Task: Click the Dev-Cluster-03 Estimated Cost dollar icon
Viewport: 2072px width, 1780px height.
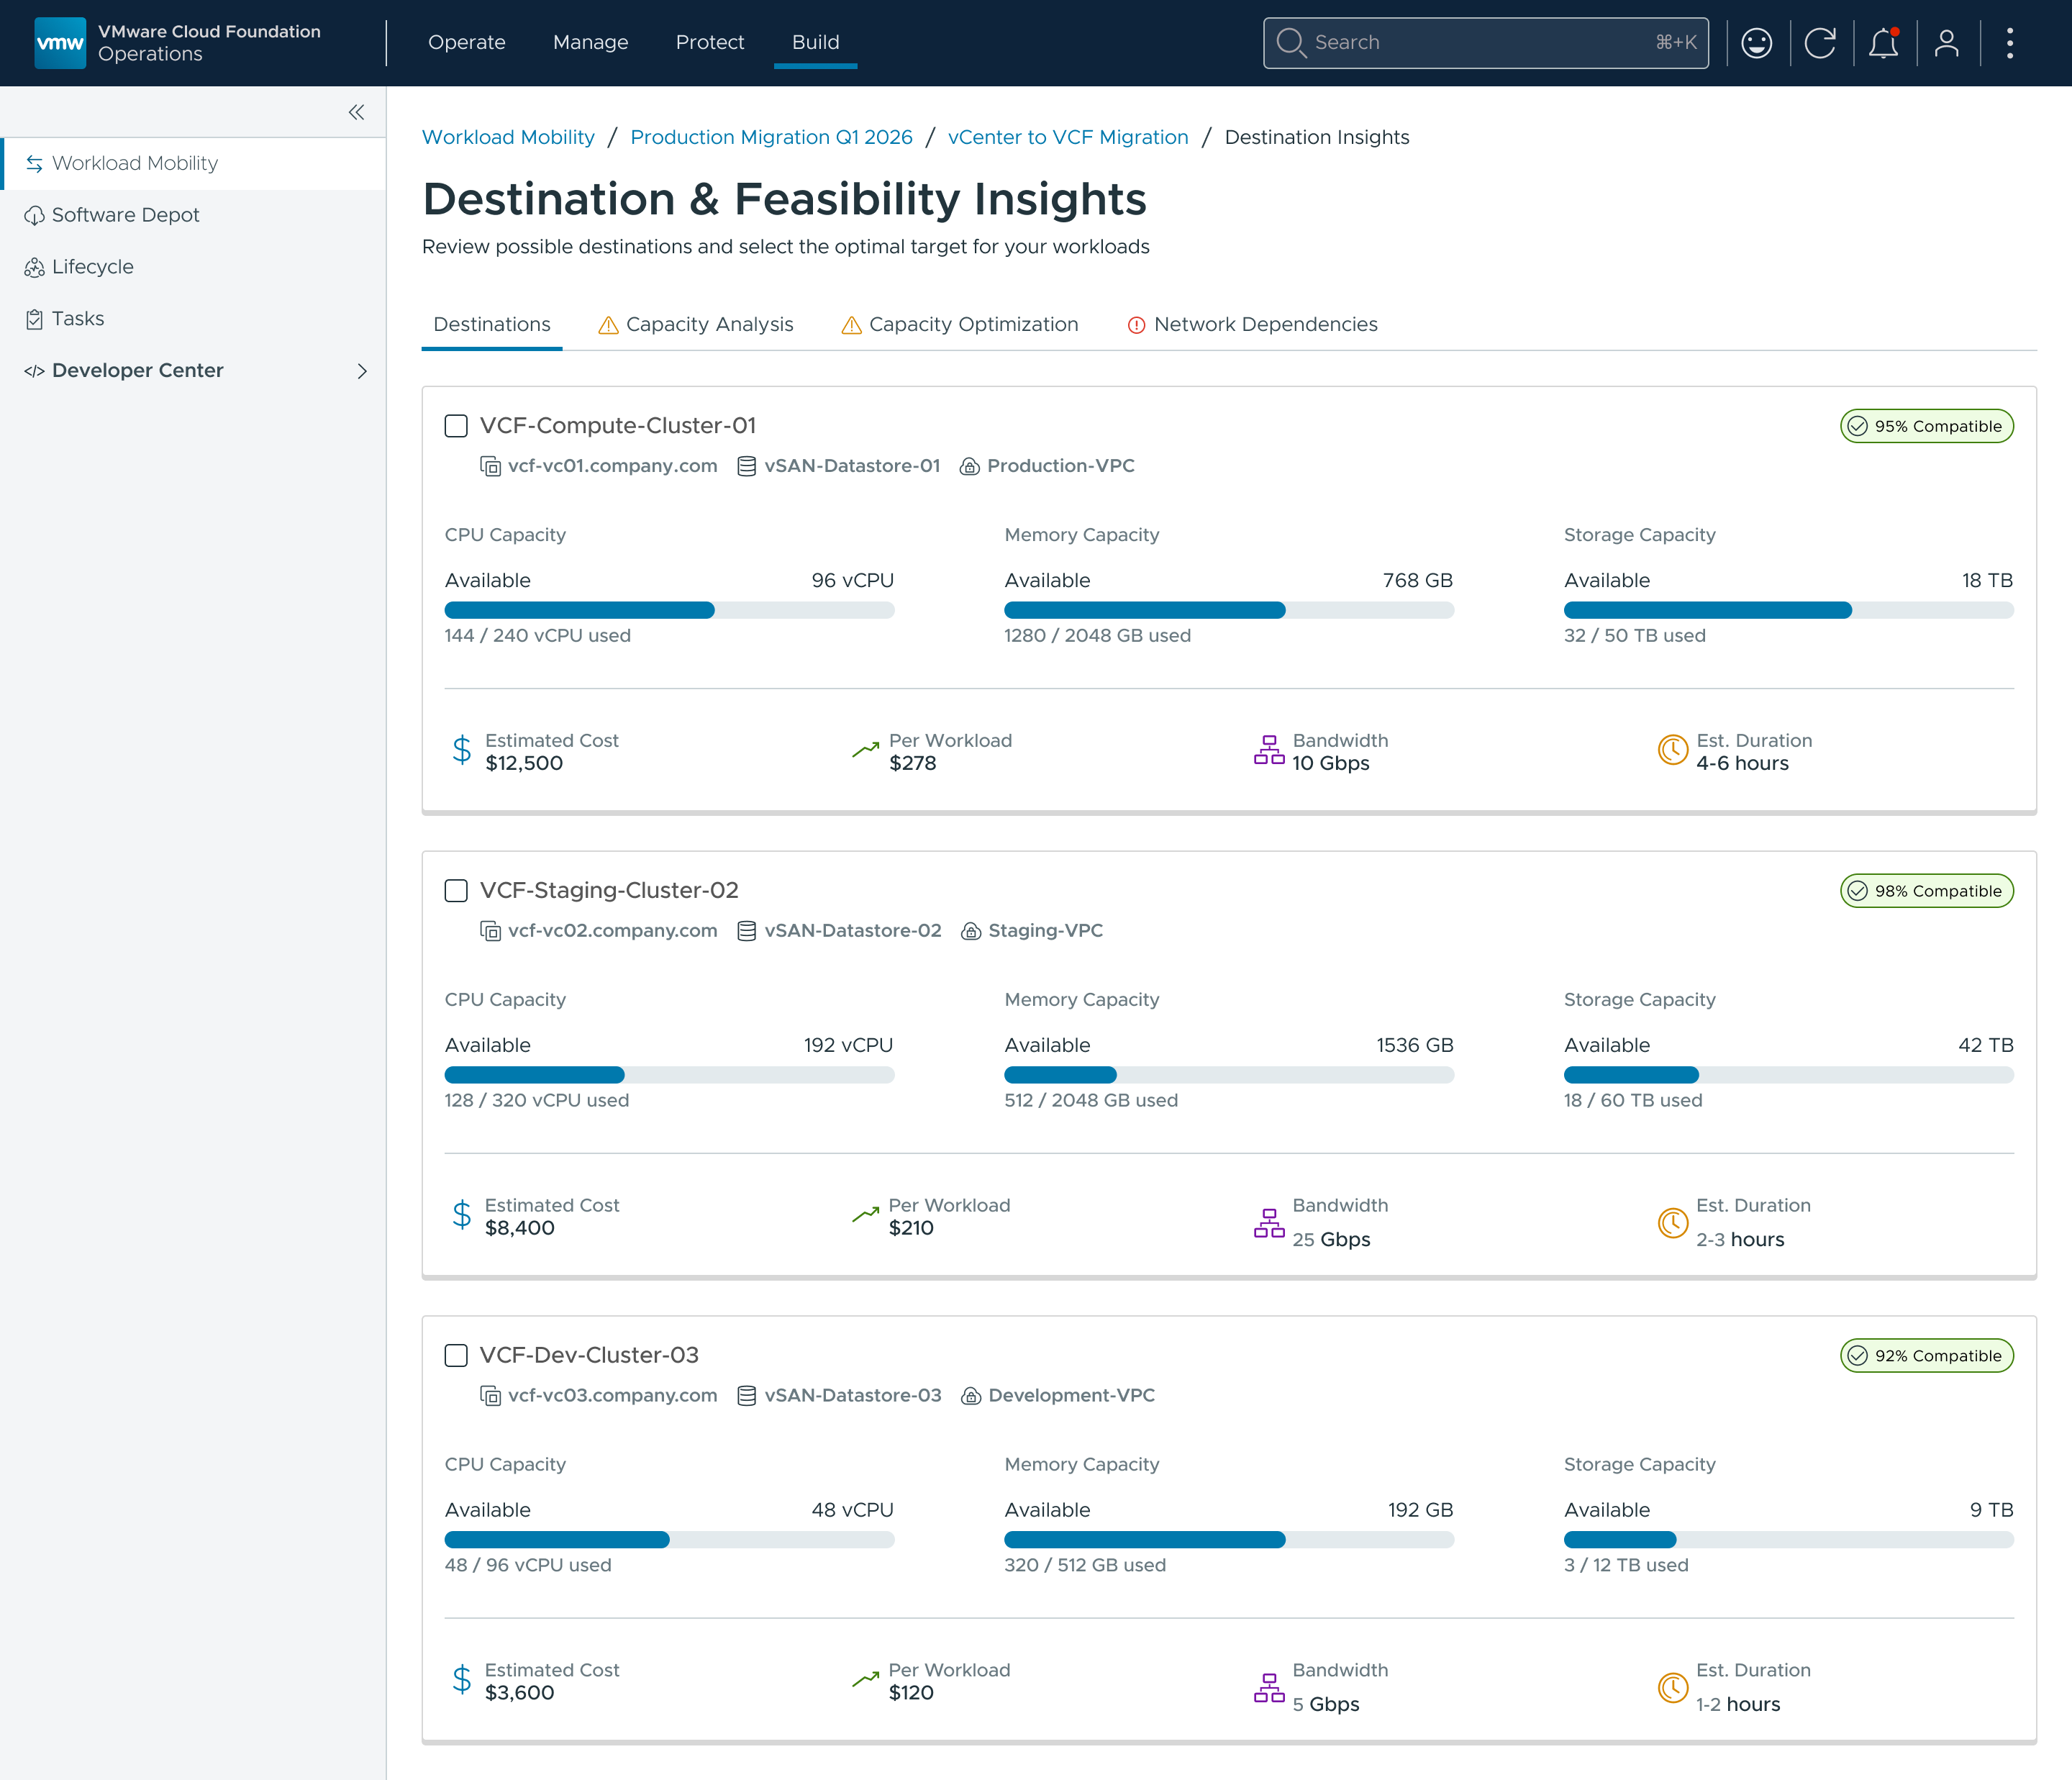Action: 461,1679
